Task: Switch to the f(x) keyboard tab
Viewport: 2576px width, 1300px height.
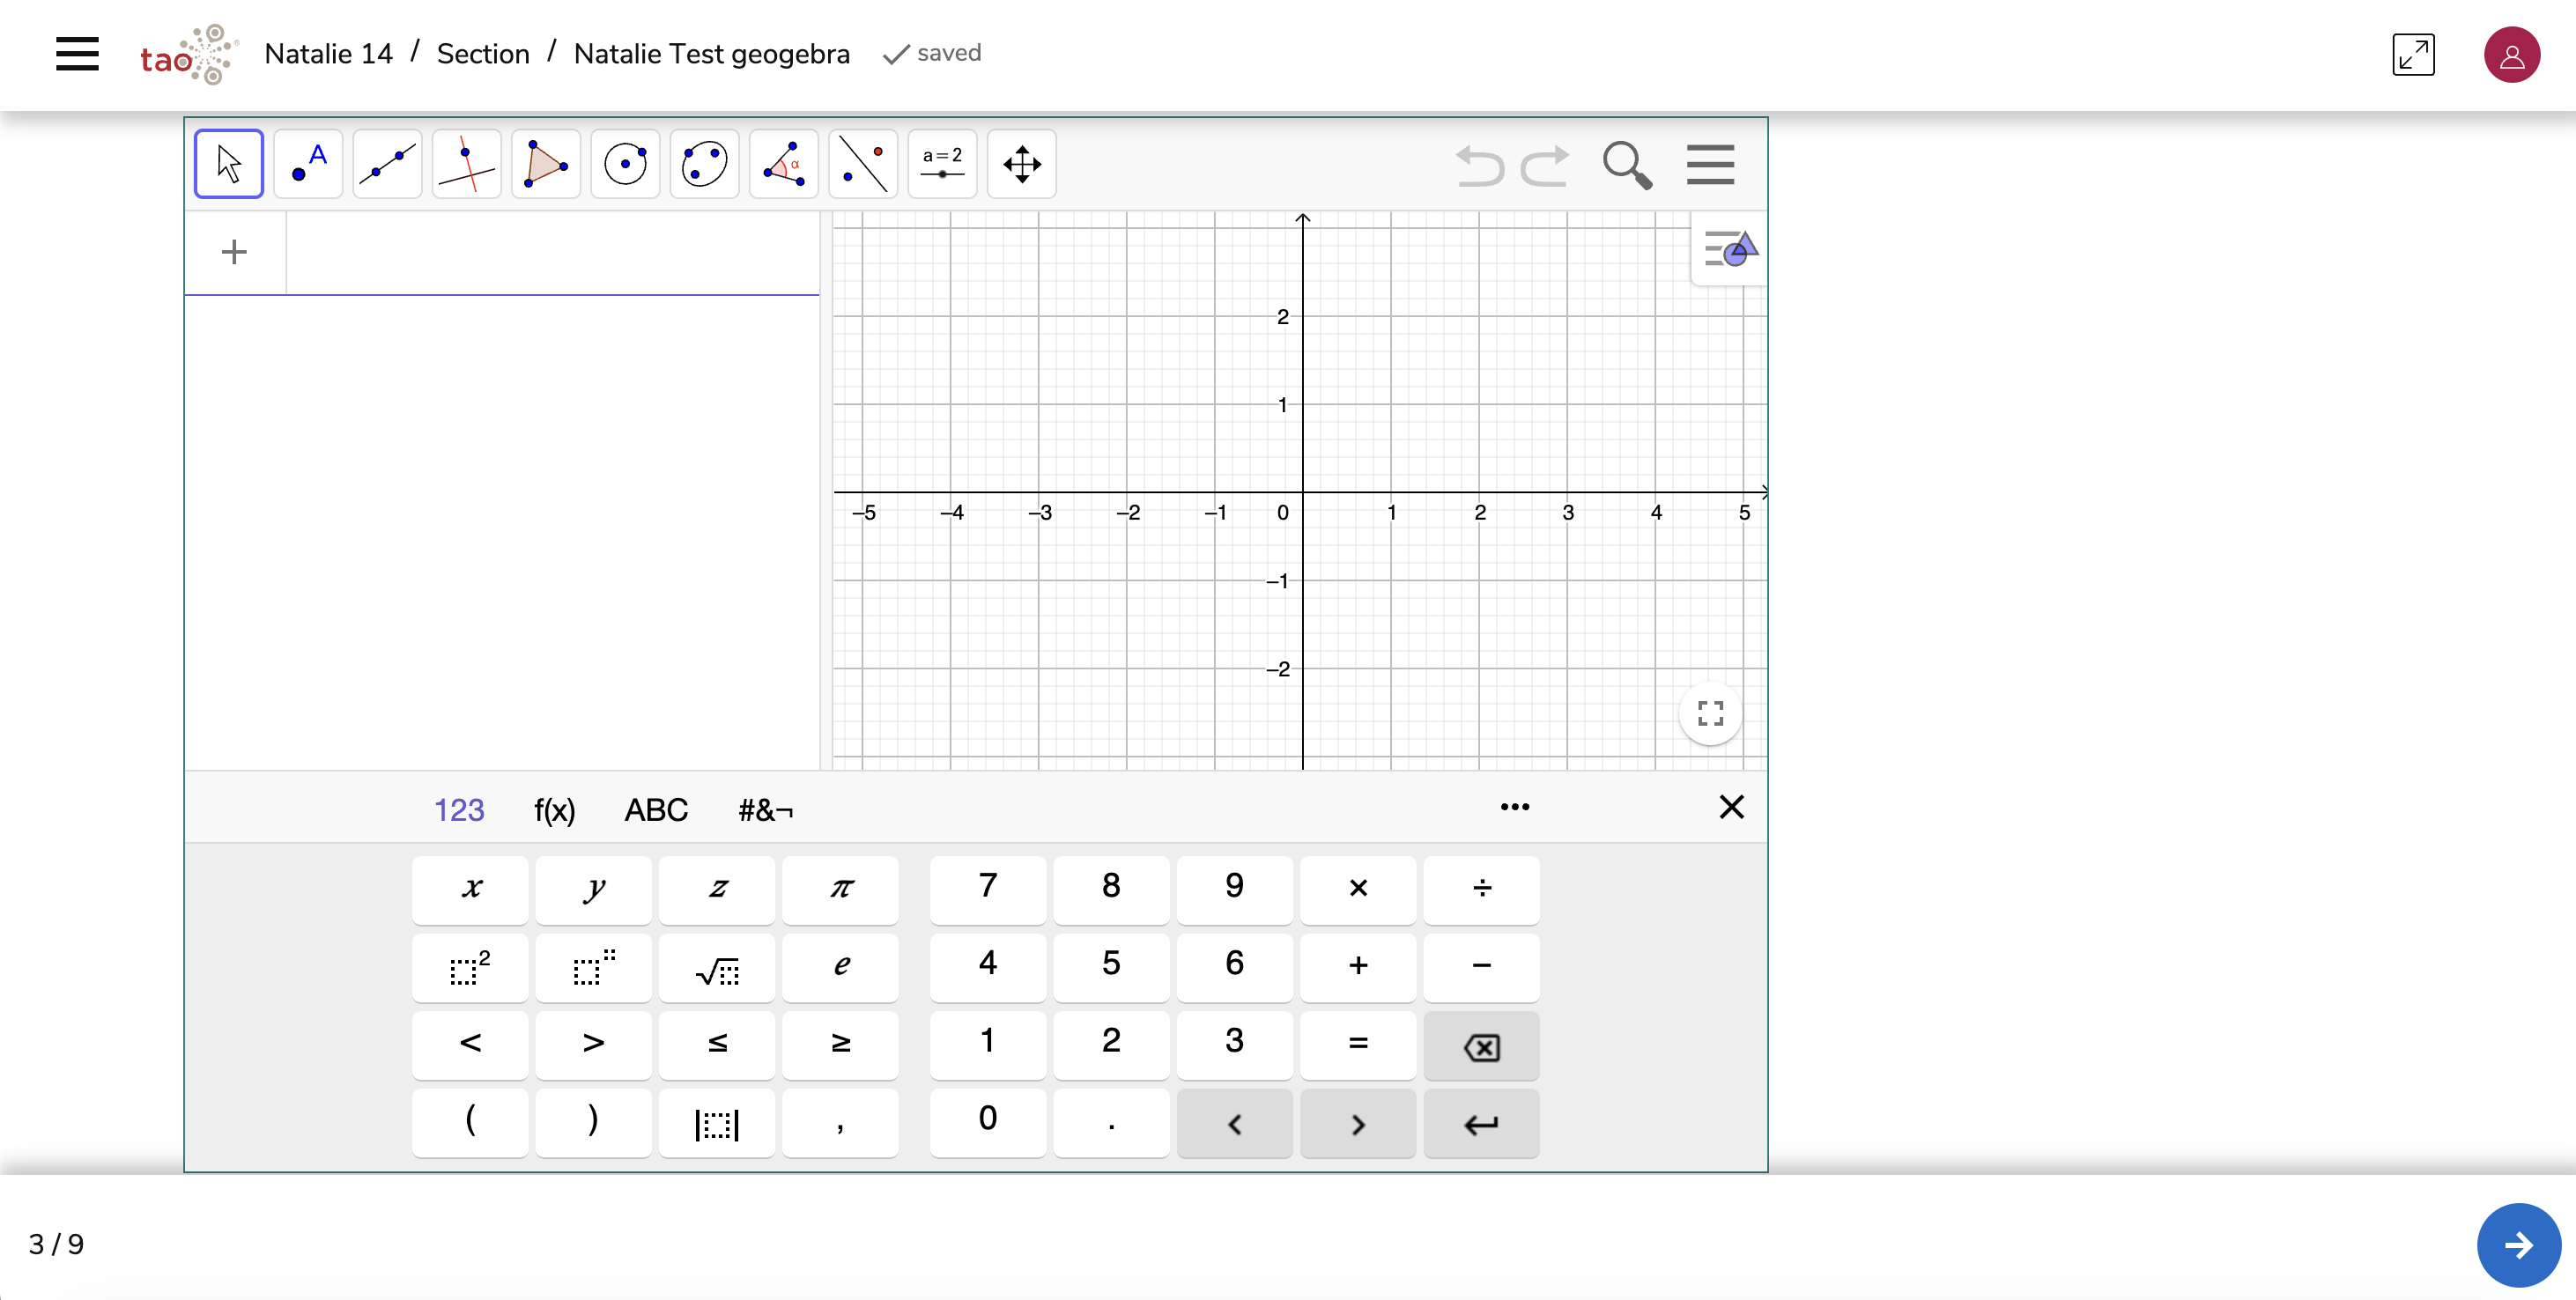Action: (555, 810)
